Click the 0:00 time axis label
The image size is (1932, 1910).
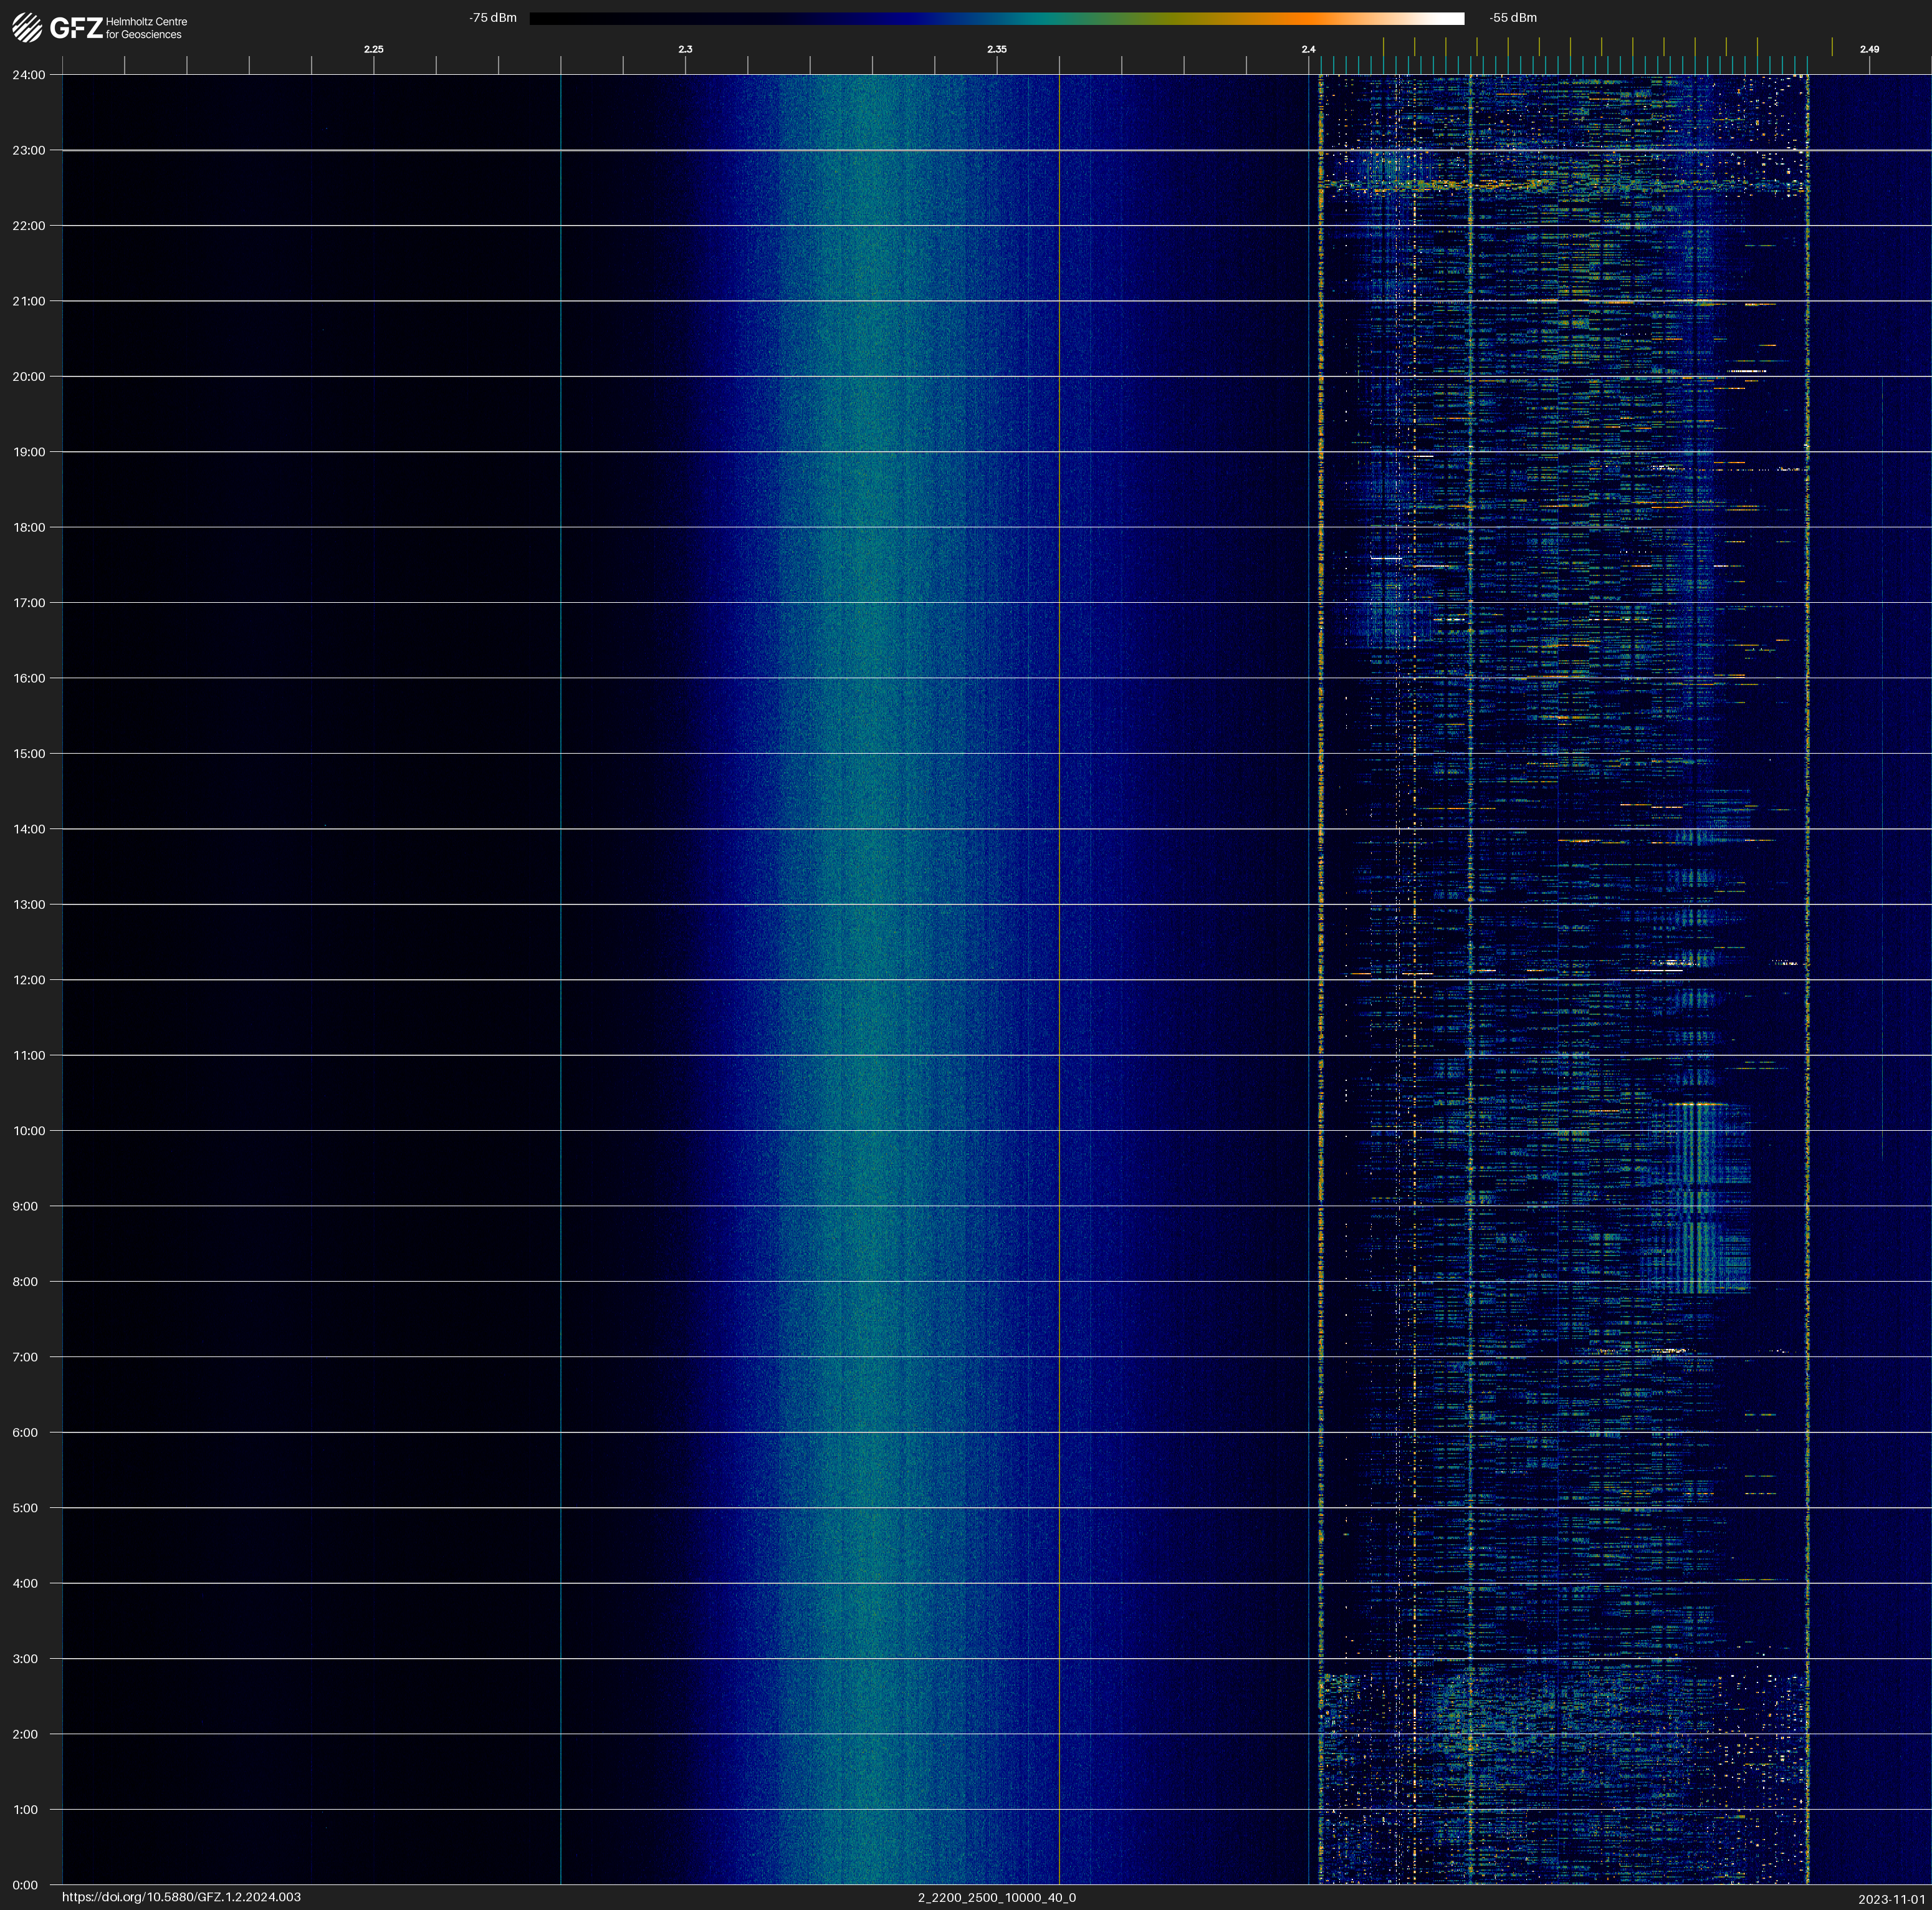click(x=25, y=1885)
